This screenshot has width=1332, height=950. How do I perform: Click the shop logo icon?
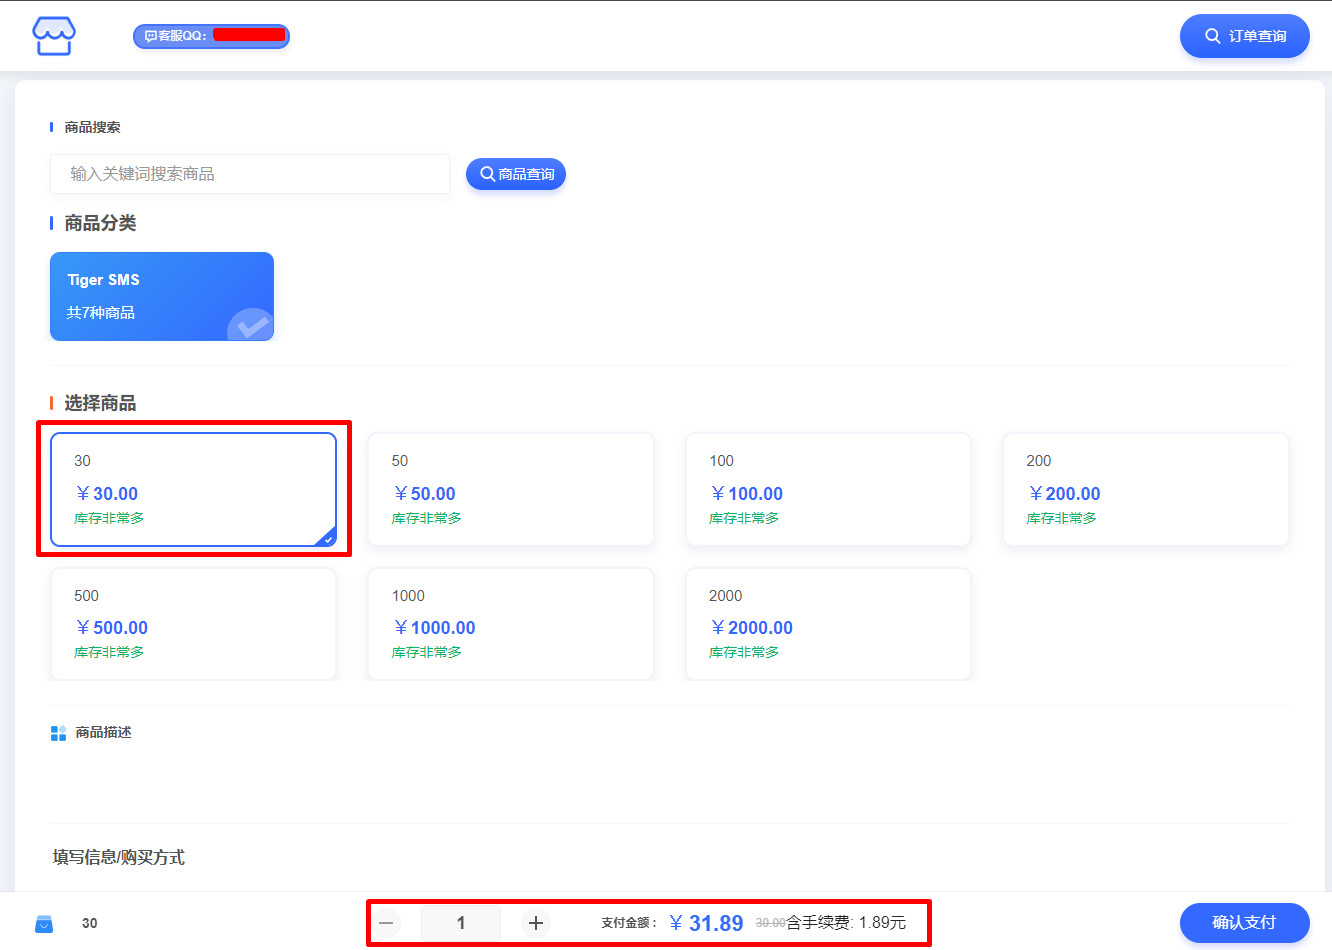point(54,36)
